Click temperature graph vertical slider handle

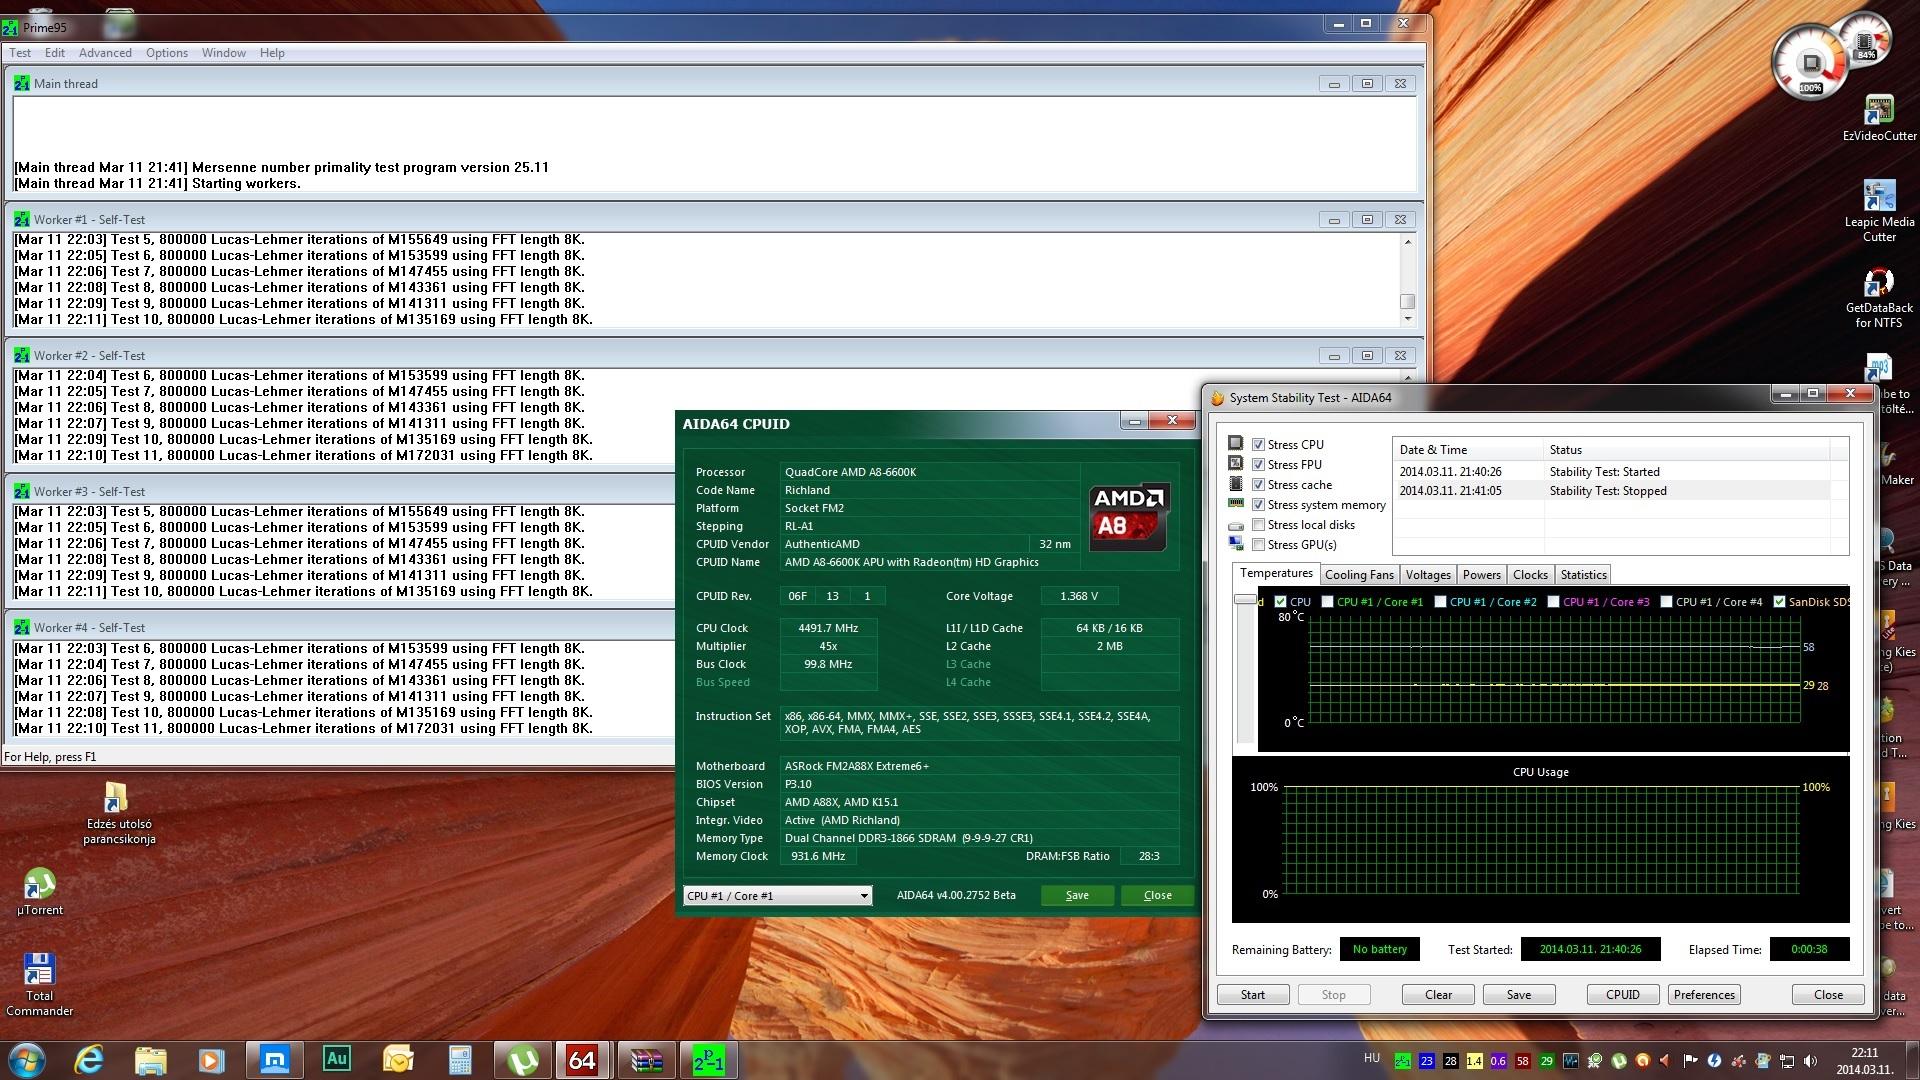(x=1245, y=599)
